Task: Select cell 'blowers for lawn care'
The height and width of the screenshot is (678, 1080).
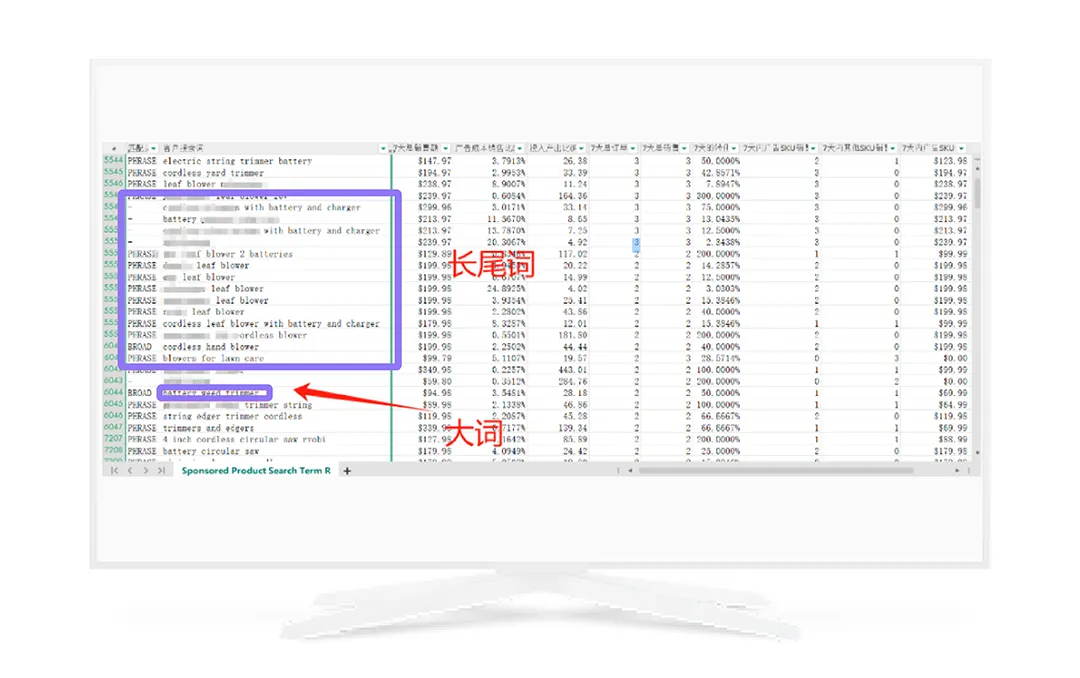Action: click(214, 358)
